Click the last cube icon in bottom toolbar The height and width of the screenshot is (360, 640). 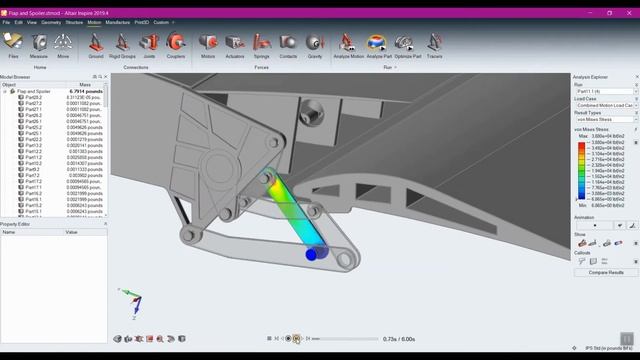pos(182,339)
